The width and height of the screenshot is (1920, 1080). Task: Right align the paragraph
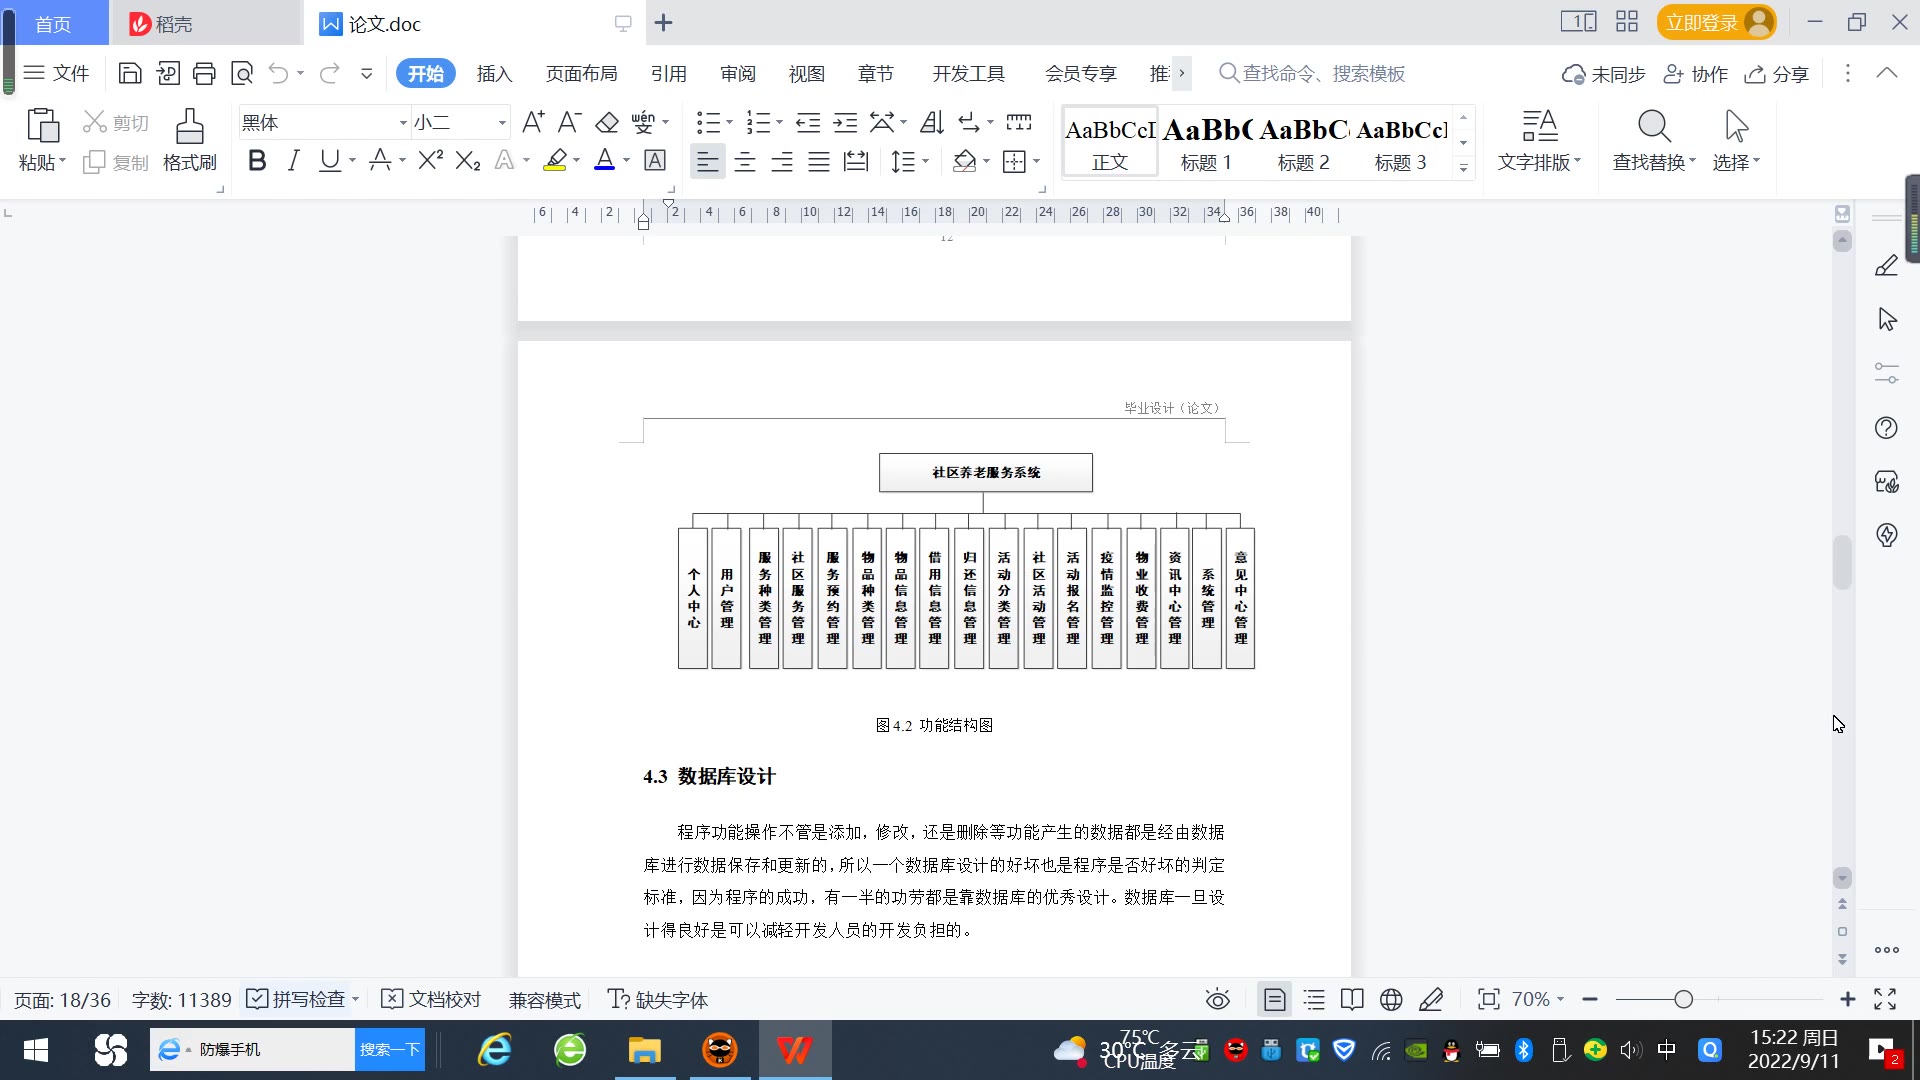782,161
